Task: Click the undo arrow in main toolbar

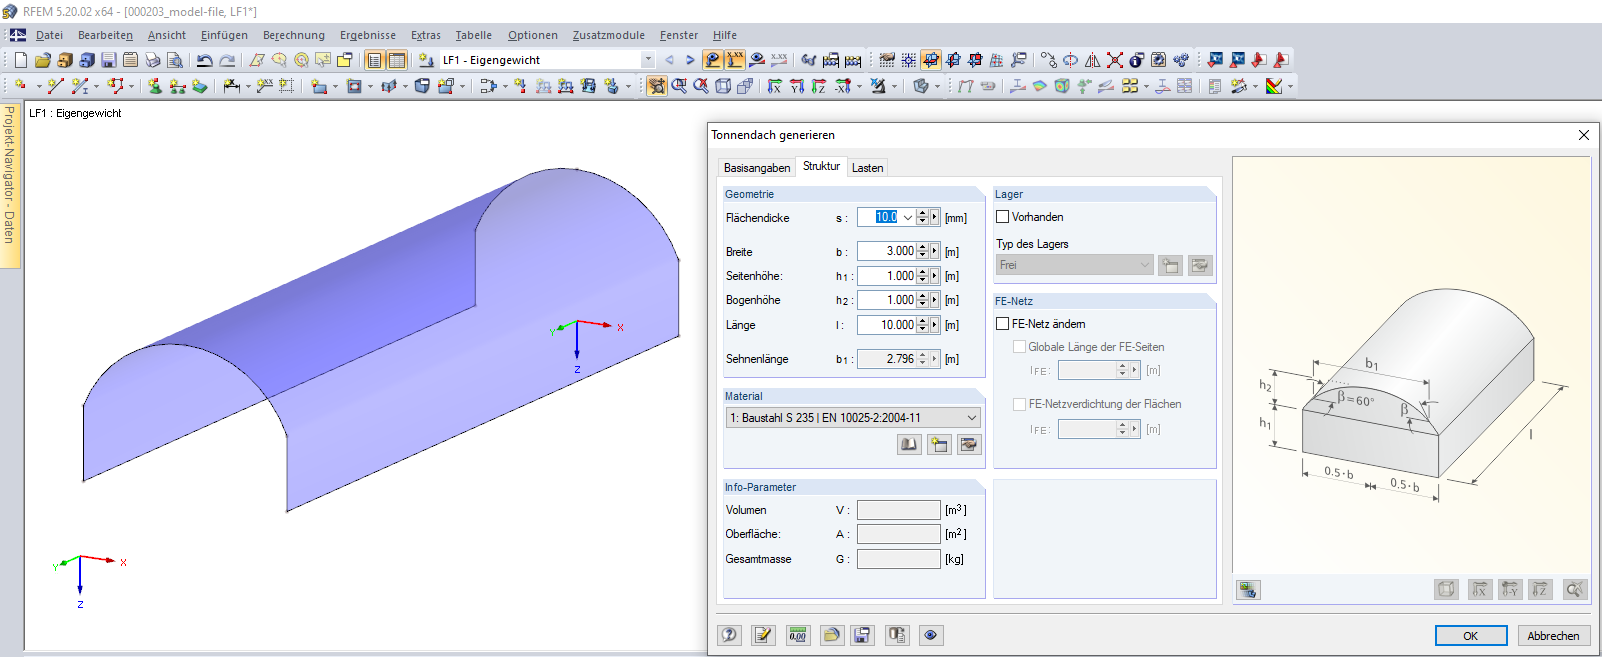Action: coord(204,60)
